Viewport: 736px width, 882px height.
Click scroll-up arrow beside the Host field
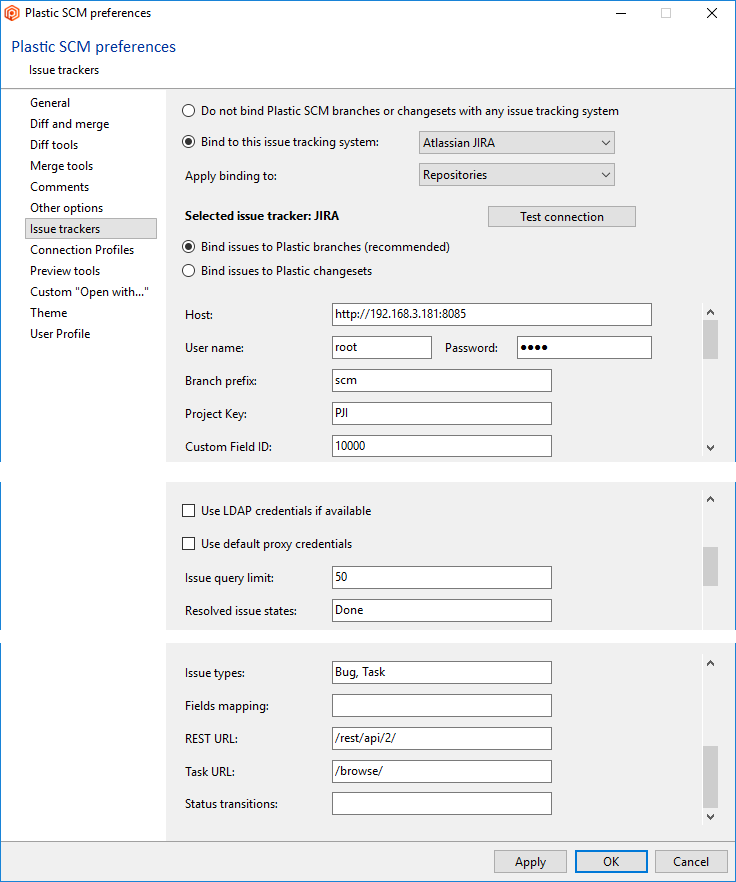(x=710, y=312)
